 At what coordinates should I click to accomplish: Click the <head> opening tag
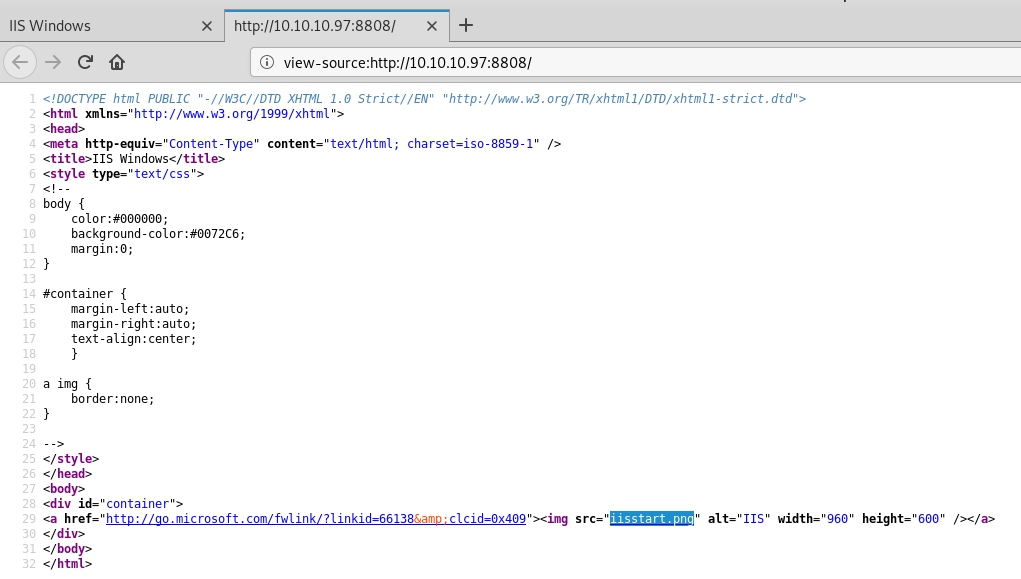[64, 129]
